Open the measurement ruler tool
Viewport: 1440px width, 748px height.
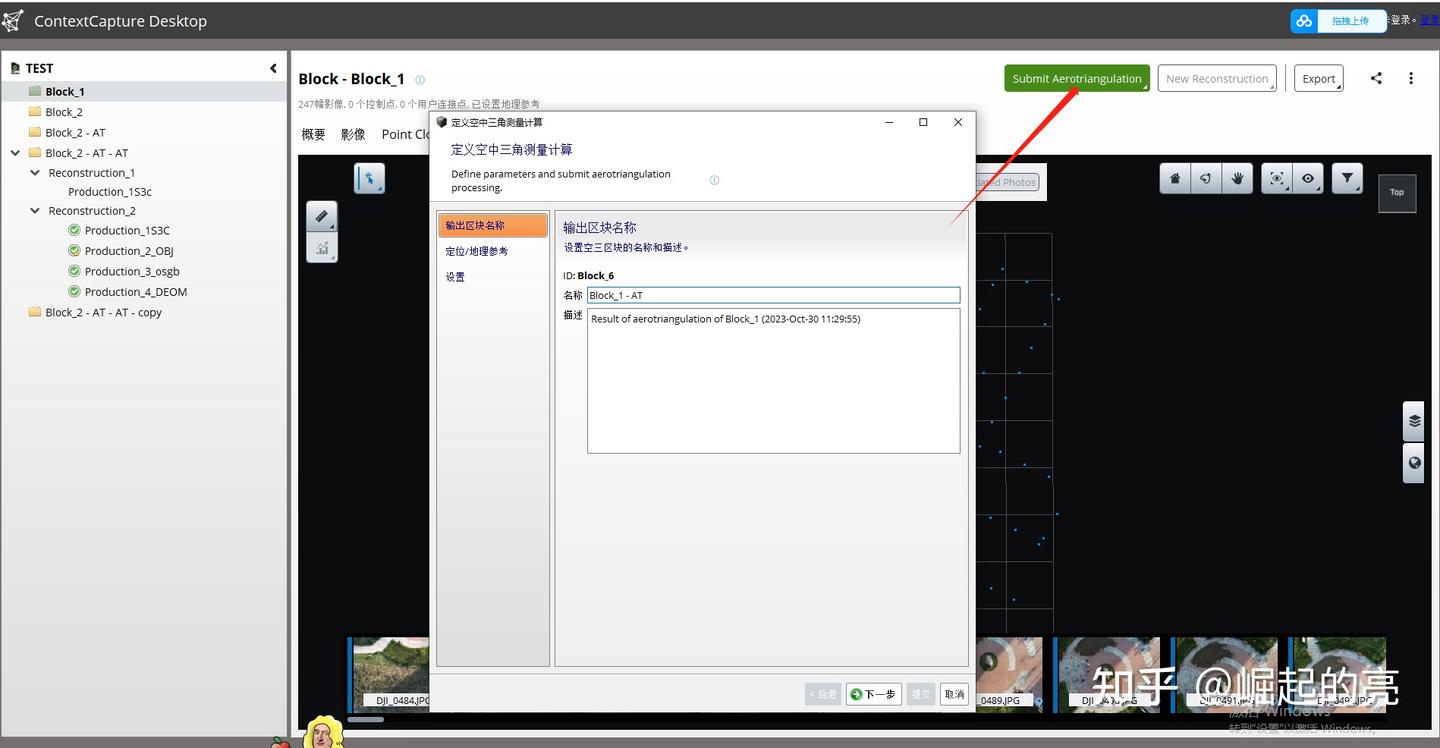[321, 216]
